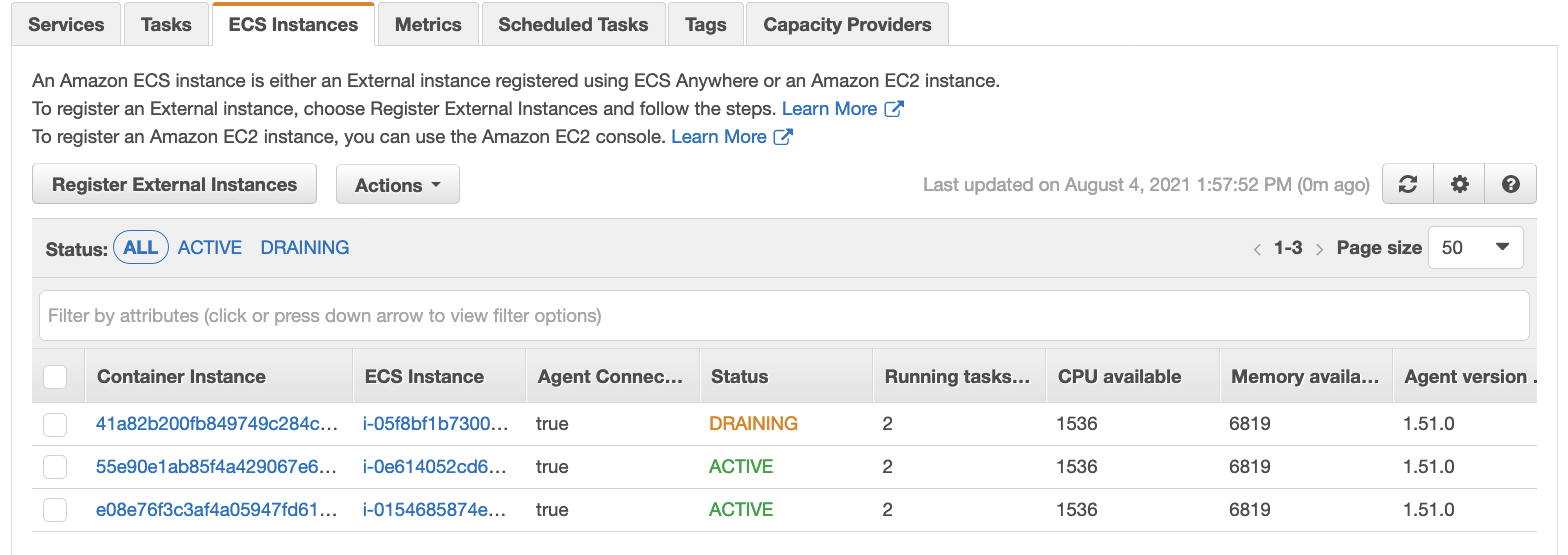Go to next page arrow
This screenshot has height=555, width=1568.
tap(1320, 249)
